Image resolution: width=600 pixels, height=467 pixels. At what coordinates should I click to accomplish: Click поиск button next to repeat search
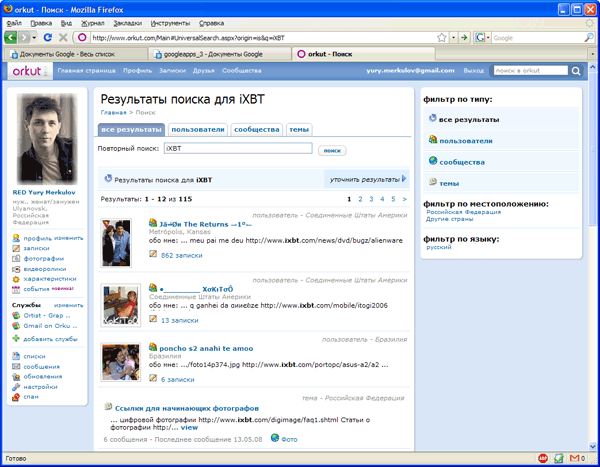(332, 150)
